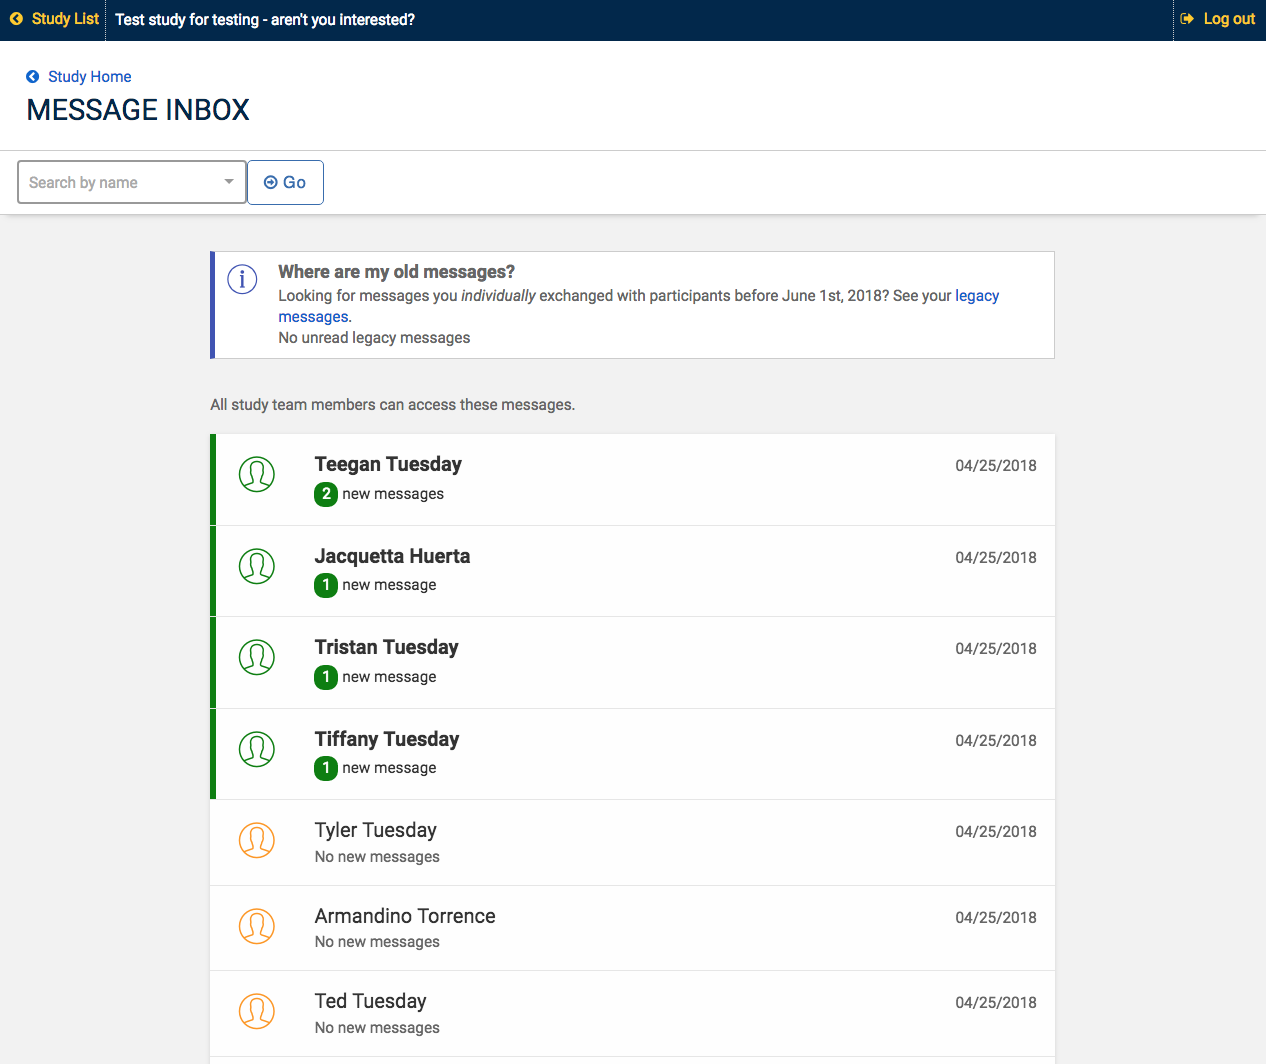Screen dimensions: 1266x1064
Task: Click the Log out link text
Action: (x=1229, y=19)
